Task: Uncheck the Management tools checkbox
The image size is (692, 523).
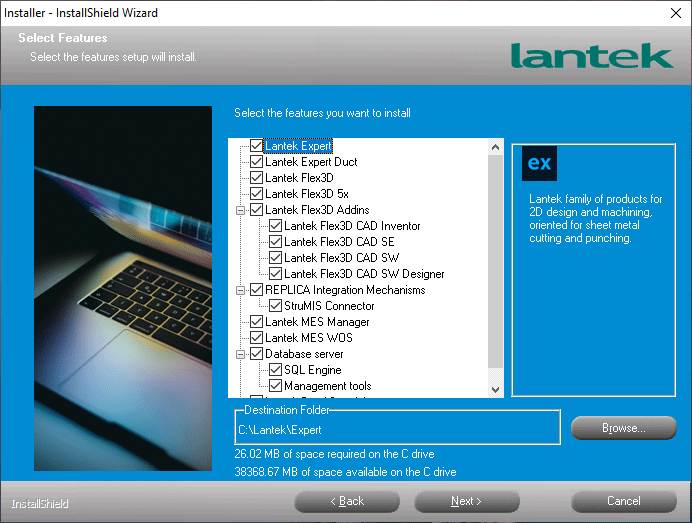Action: [275, 386]
